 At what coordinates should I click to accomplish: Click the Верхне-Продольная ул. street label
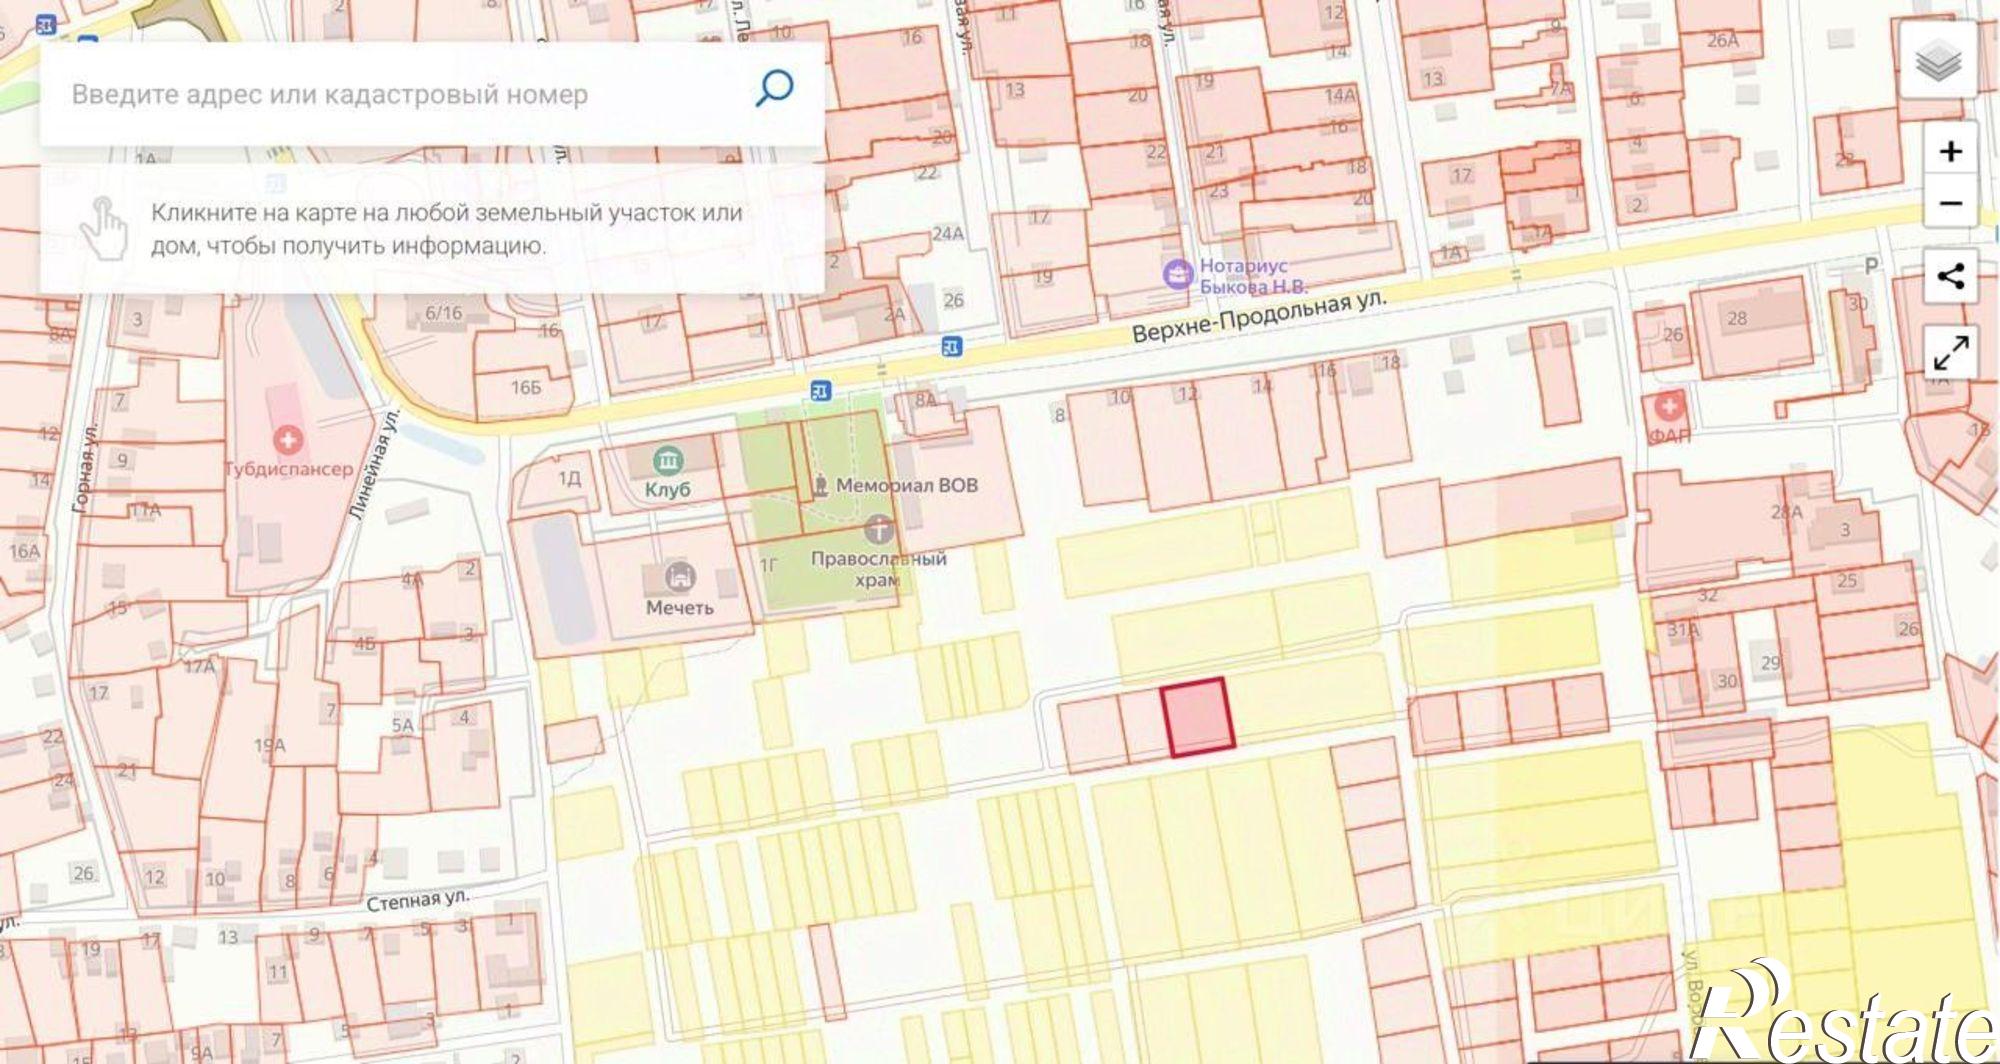(1258, 317)
